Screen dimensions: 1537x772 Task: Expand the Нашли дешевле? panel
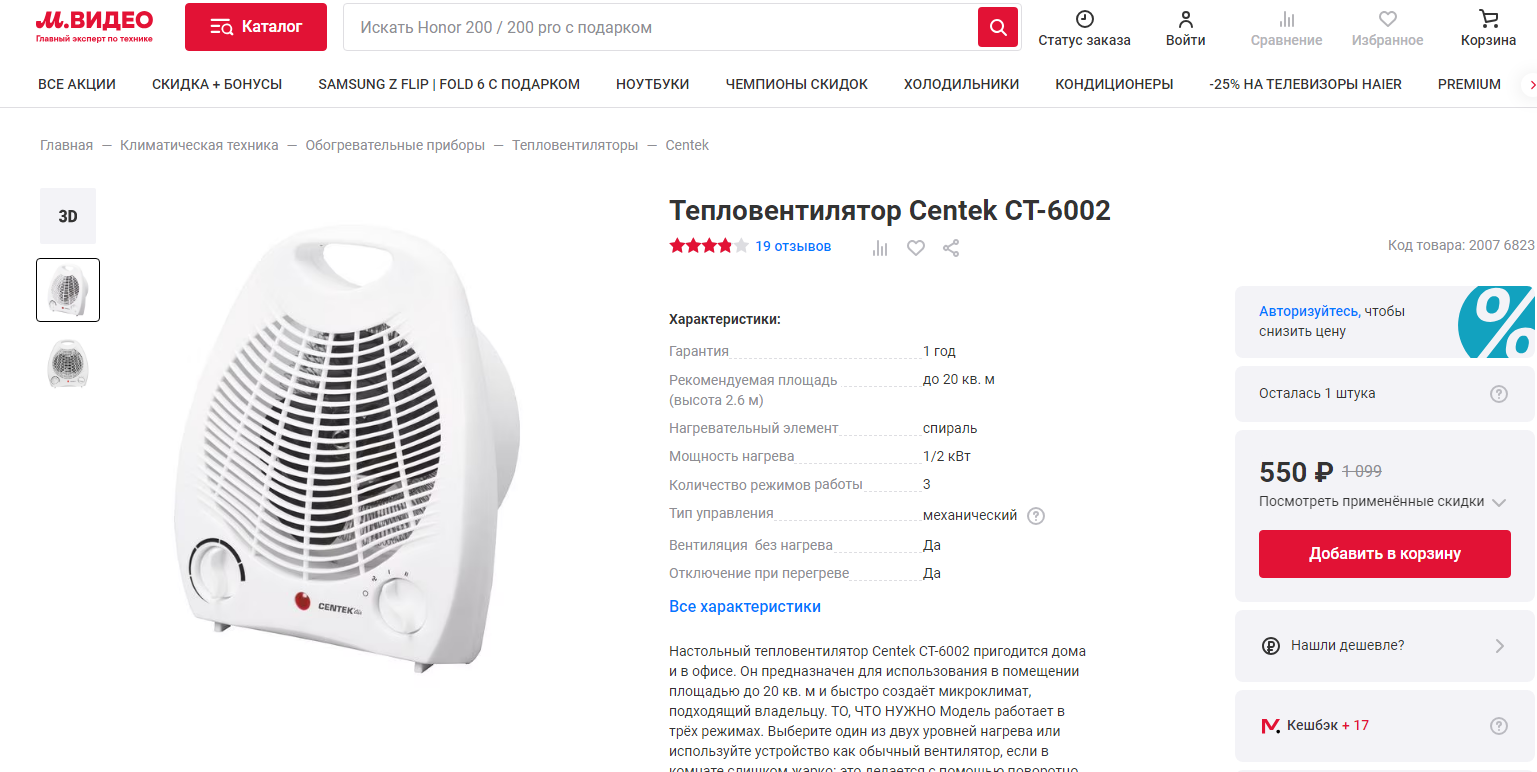click(1385, 646)
